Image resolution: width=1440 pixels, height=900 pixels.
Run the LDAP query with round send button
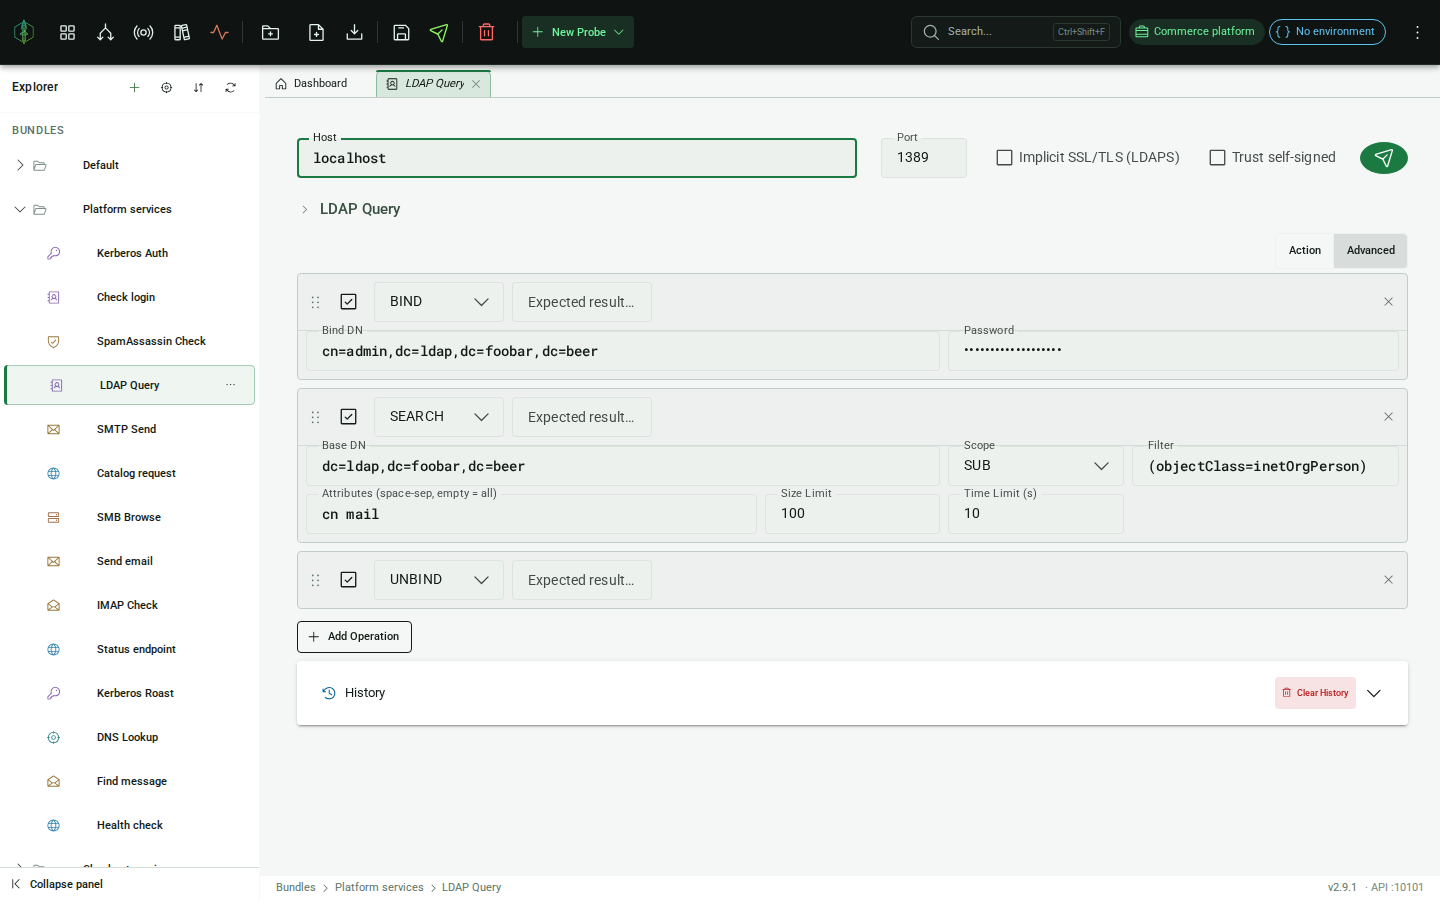coord(1383,157)
